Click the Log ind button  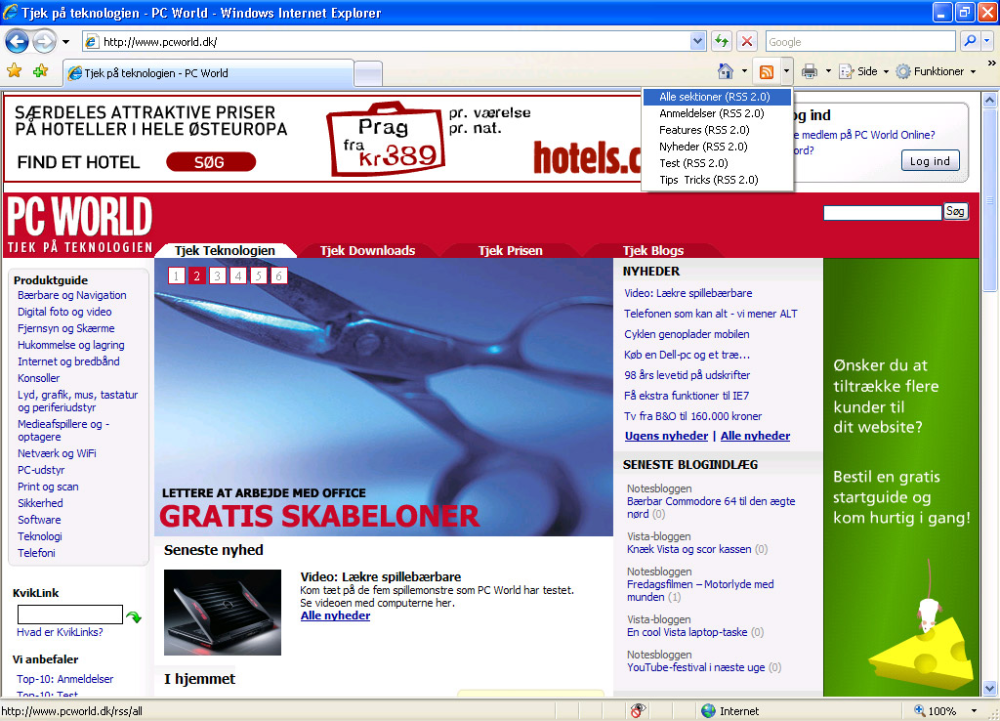[x=929, y=161]
